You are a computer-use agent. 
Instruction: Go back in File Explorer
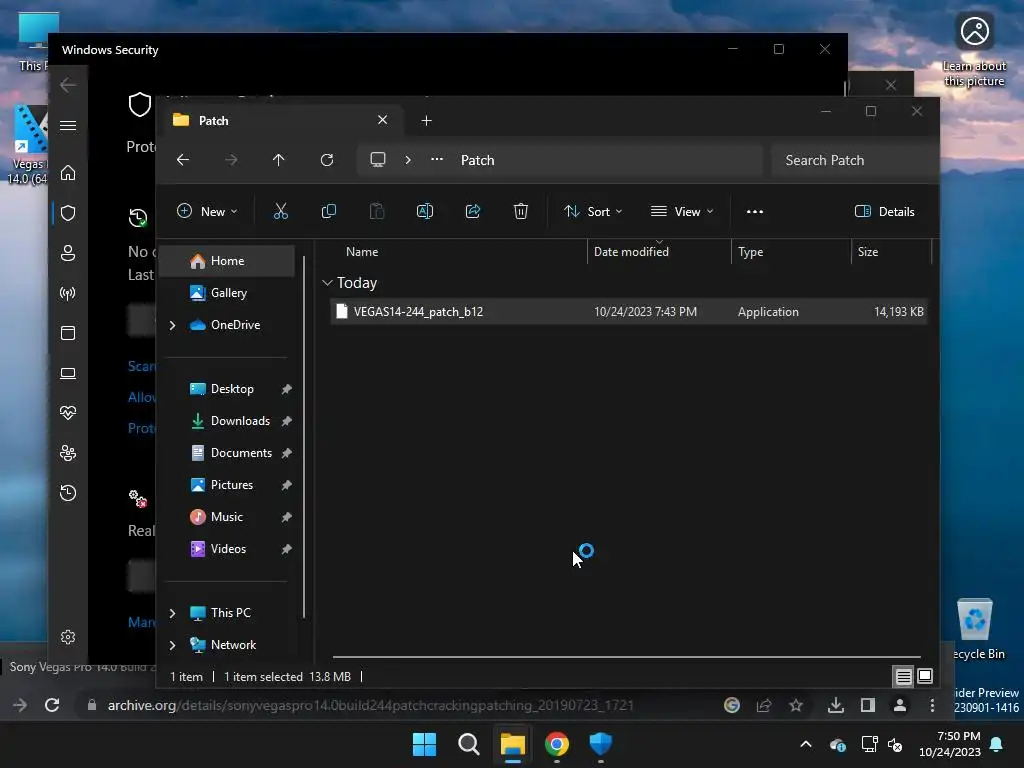click(183, 160)
